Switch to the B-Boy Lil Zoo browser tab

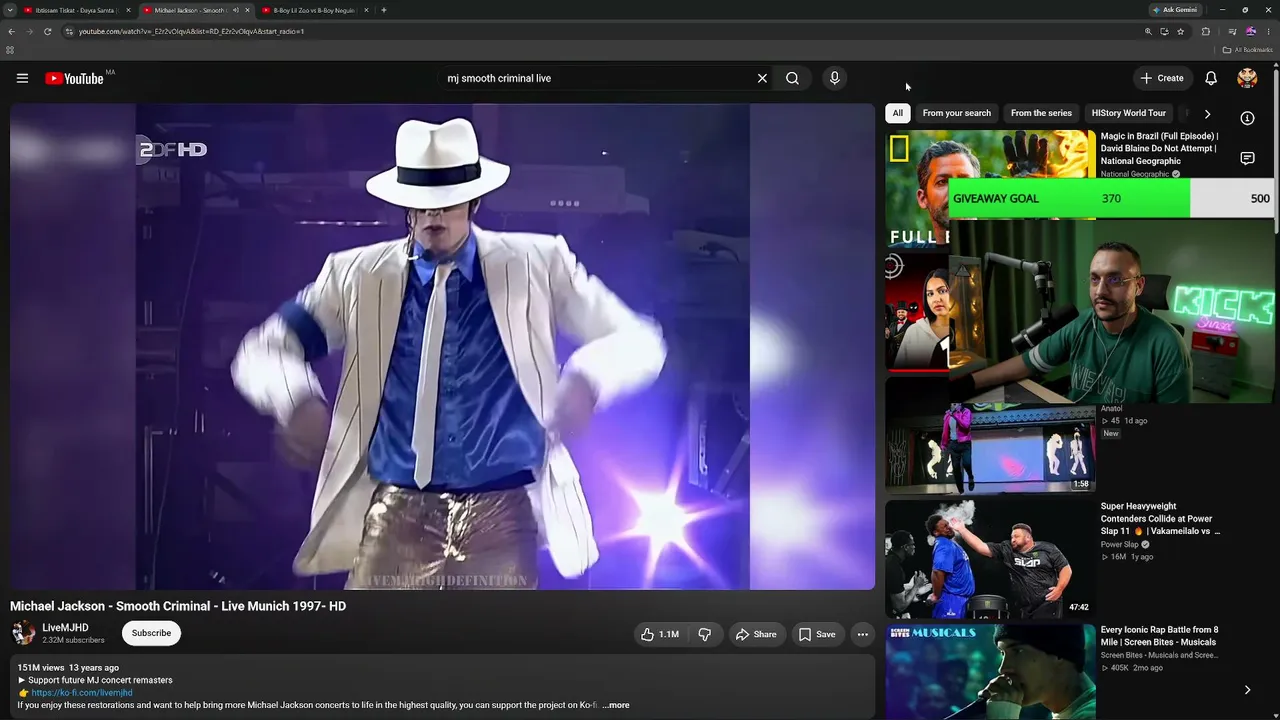pyautogui.click(x=315, y=10)
